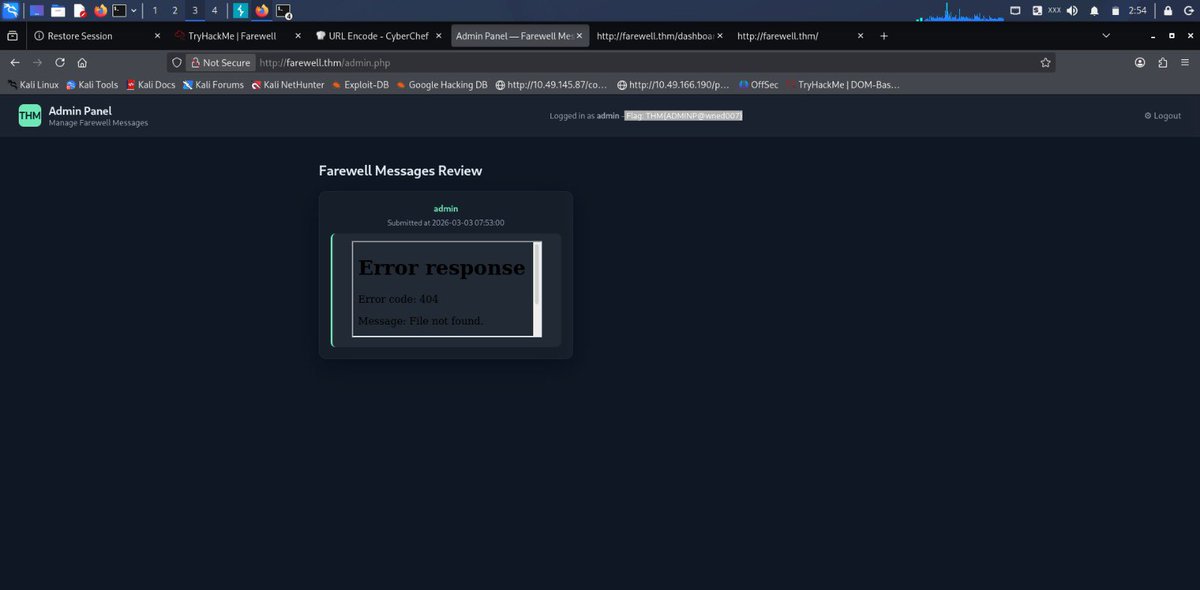Open the volume control in system tray
Viewport: 1200px width, 590px height.
1072,11
